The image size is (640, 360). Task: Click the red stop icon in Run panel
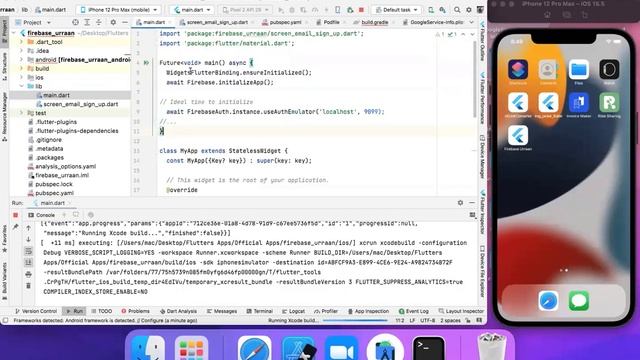point(16,215)
